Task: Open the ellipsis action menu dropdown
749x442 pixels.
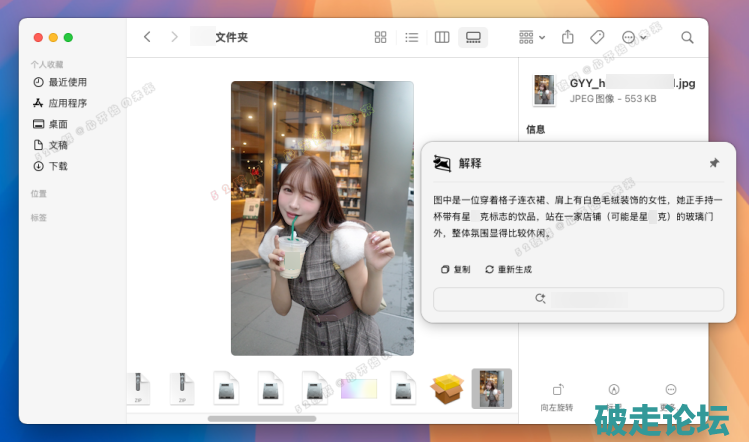Action: click(634, 37)
